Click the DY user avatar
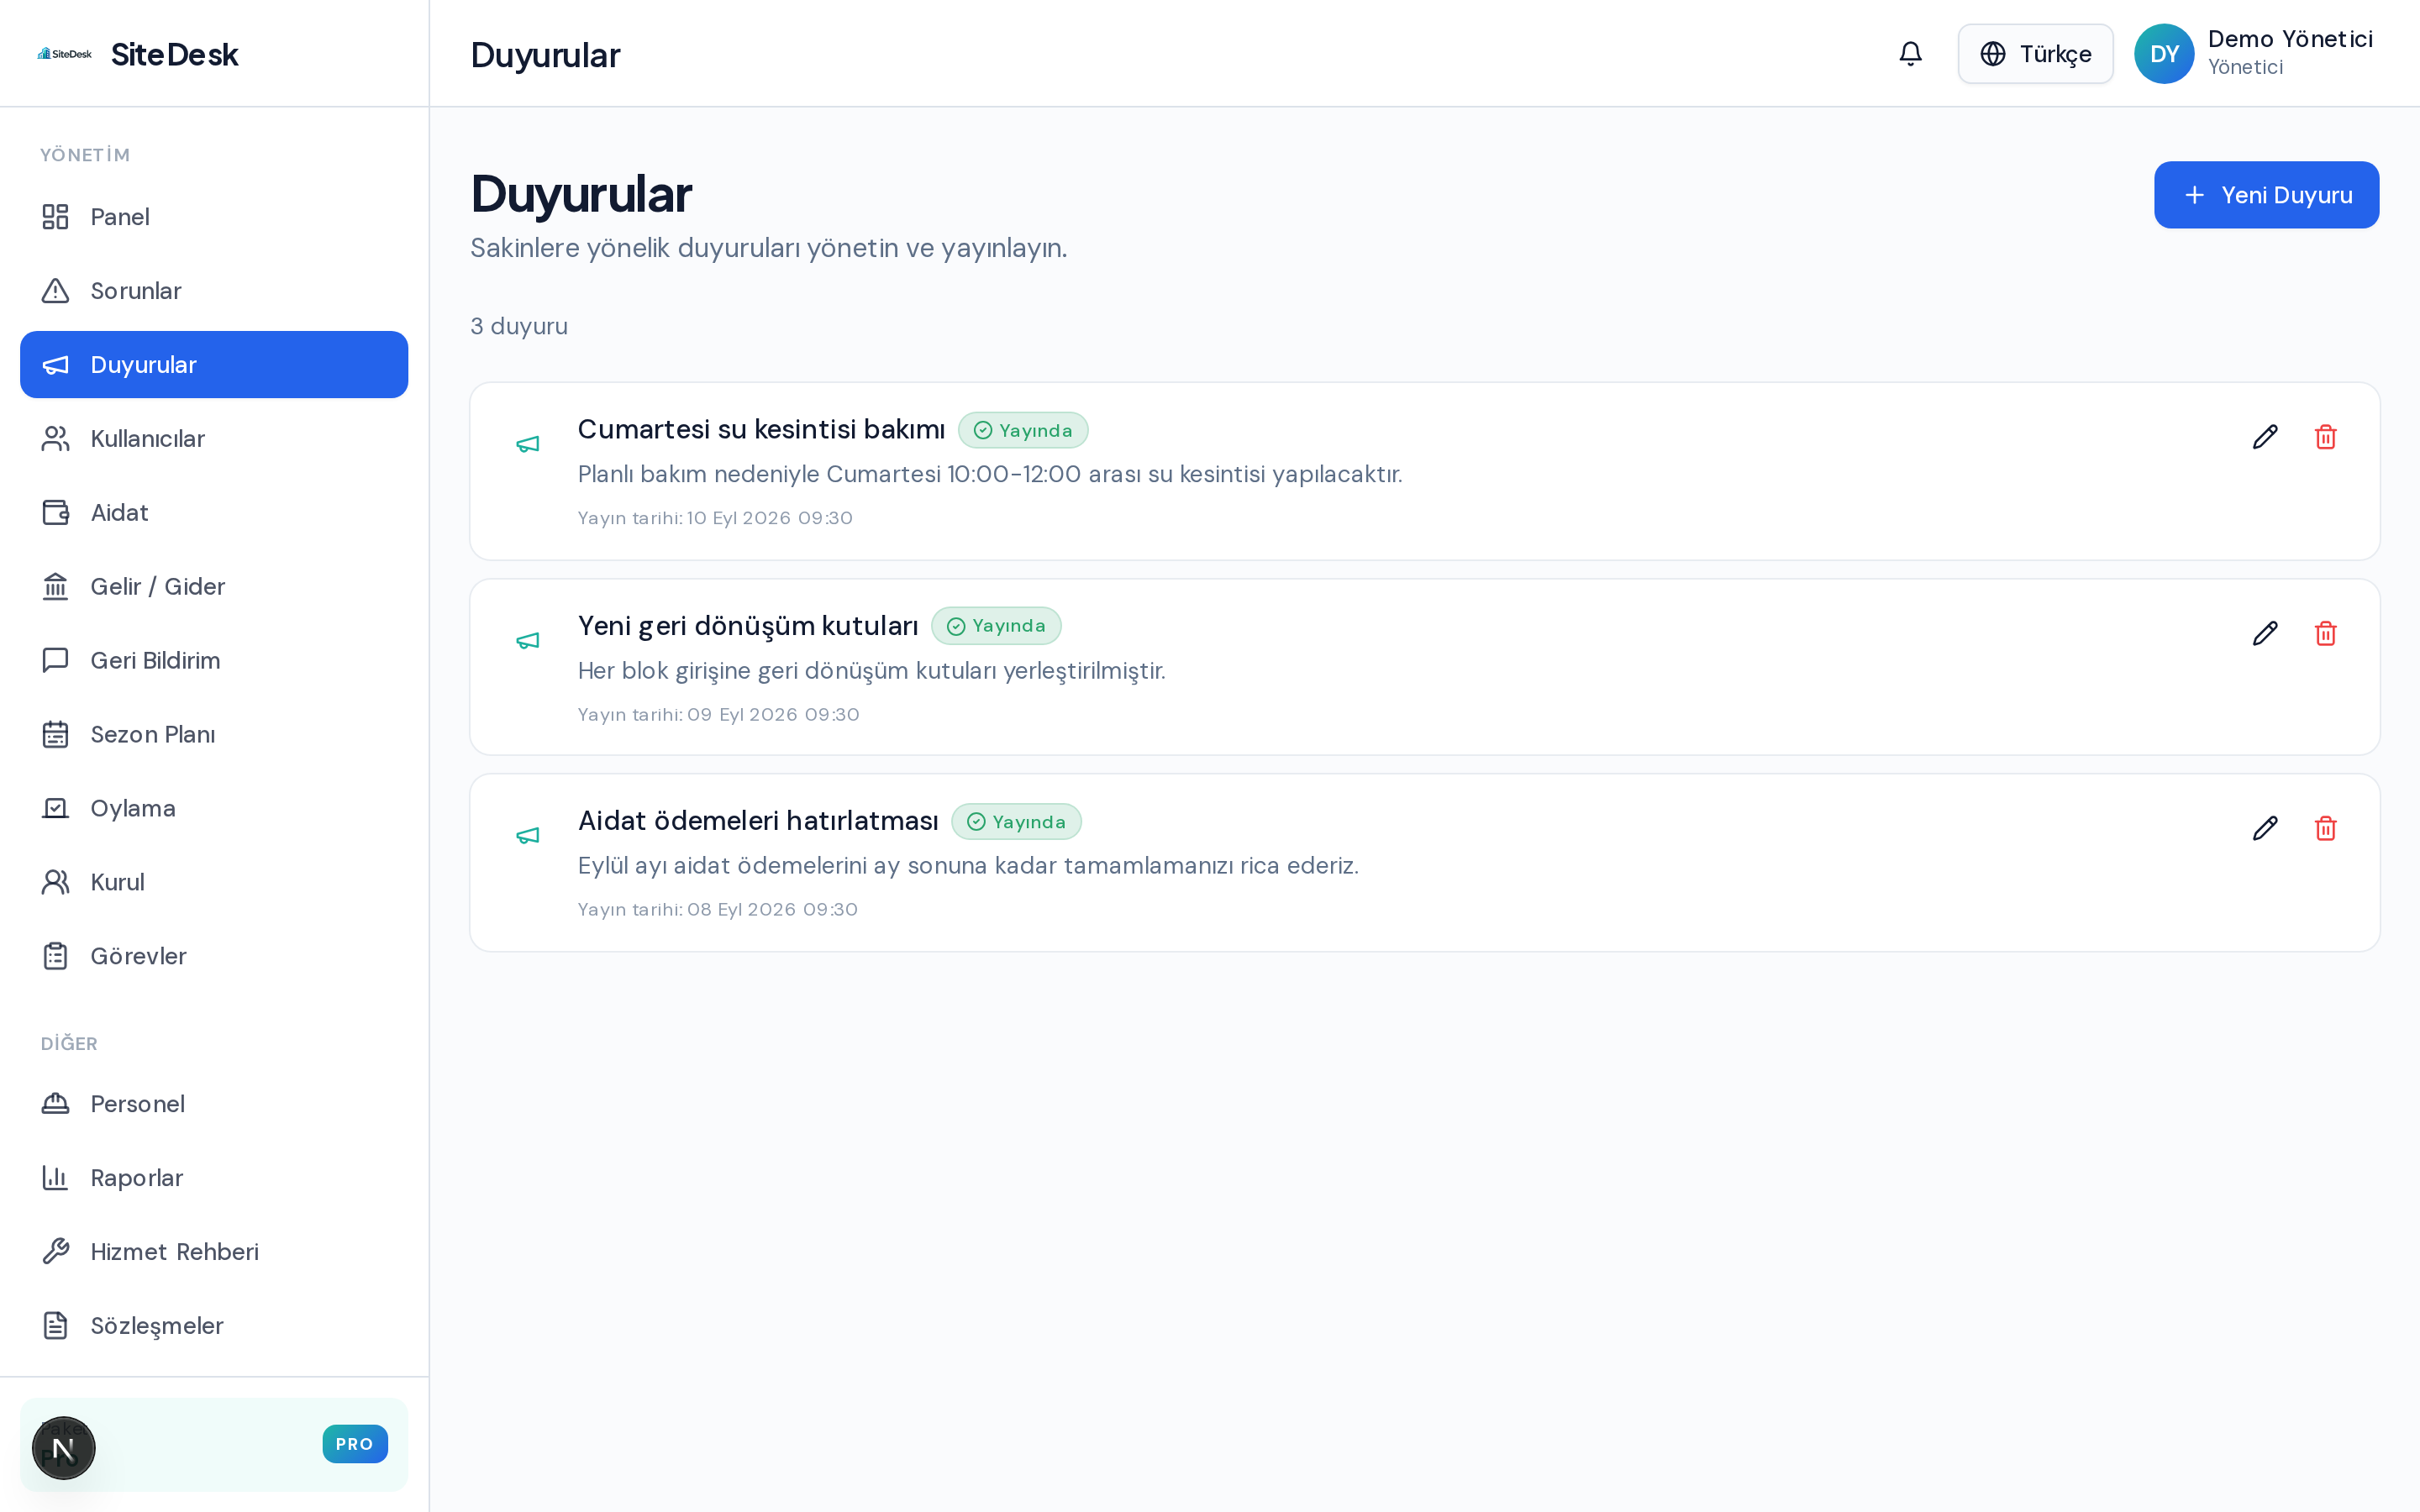This screenshot has height=1512, width=2420. pos(2164,54)
